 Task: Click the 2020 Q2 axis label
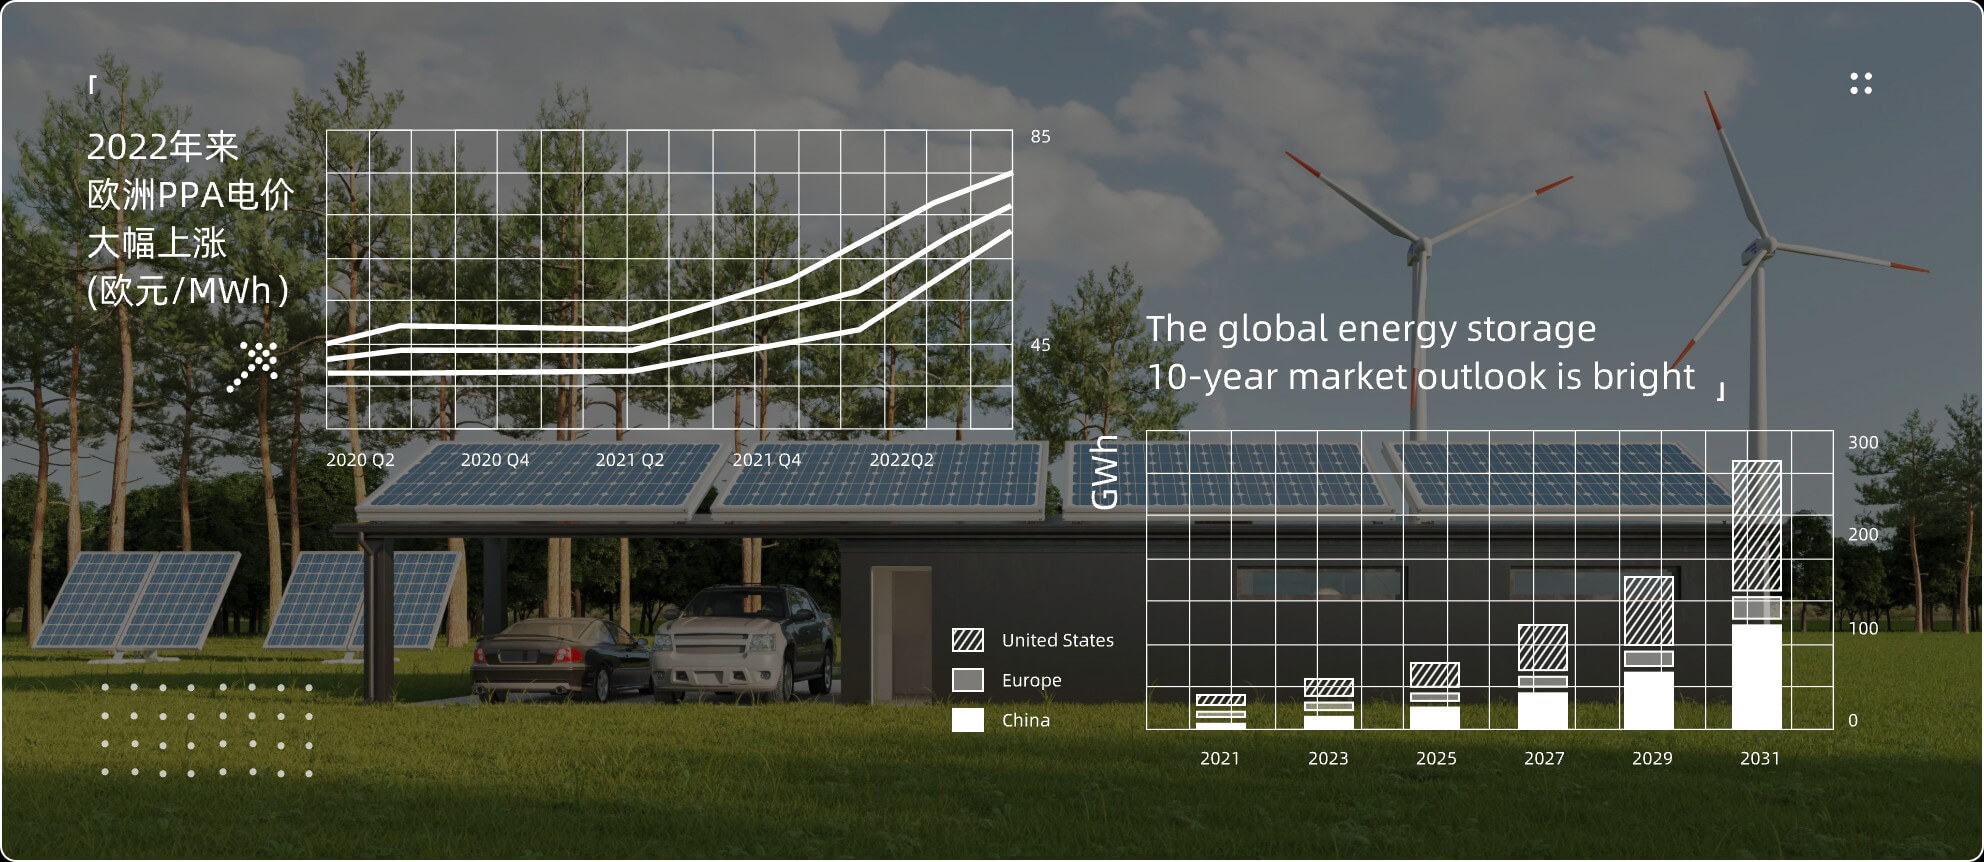(360, 460)
